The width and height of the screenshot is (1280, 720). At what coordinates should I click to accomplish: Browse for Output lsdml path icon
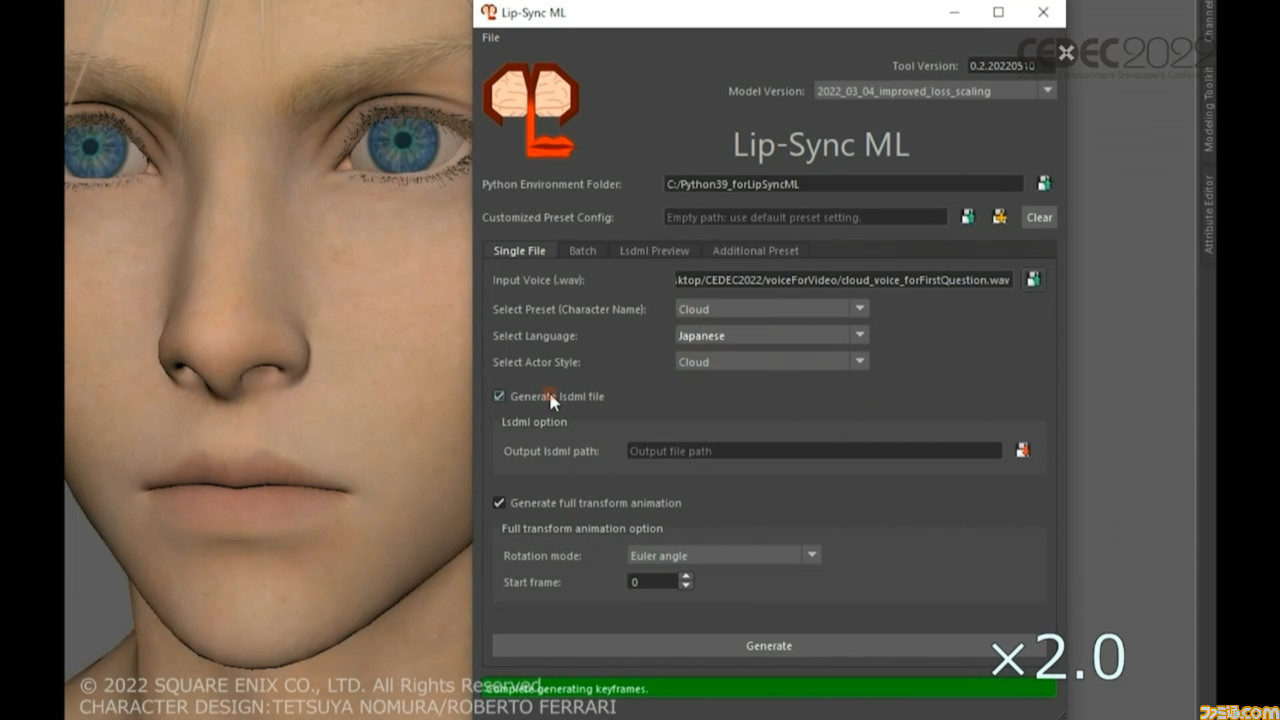point(1022,451)
